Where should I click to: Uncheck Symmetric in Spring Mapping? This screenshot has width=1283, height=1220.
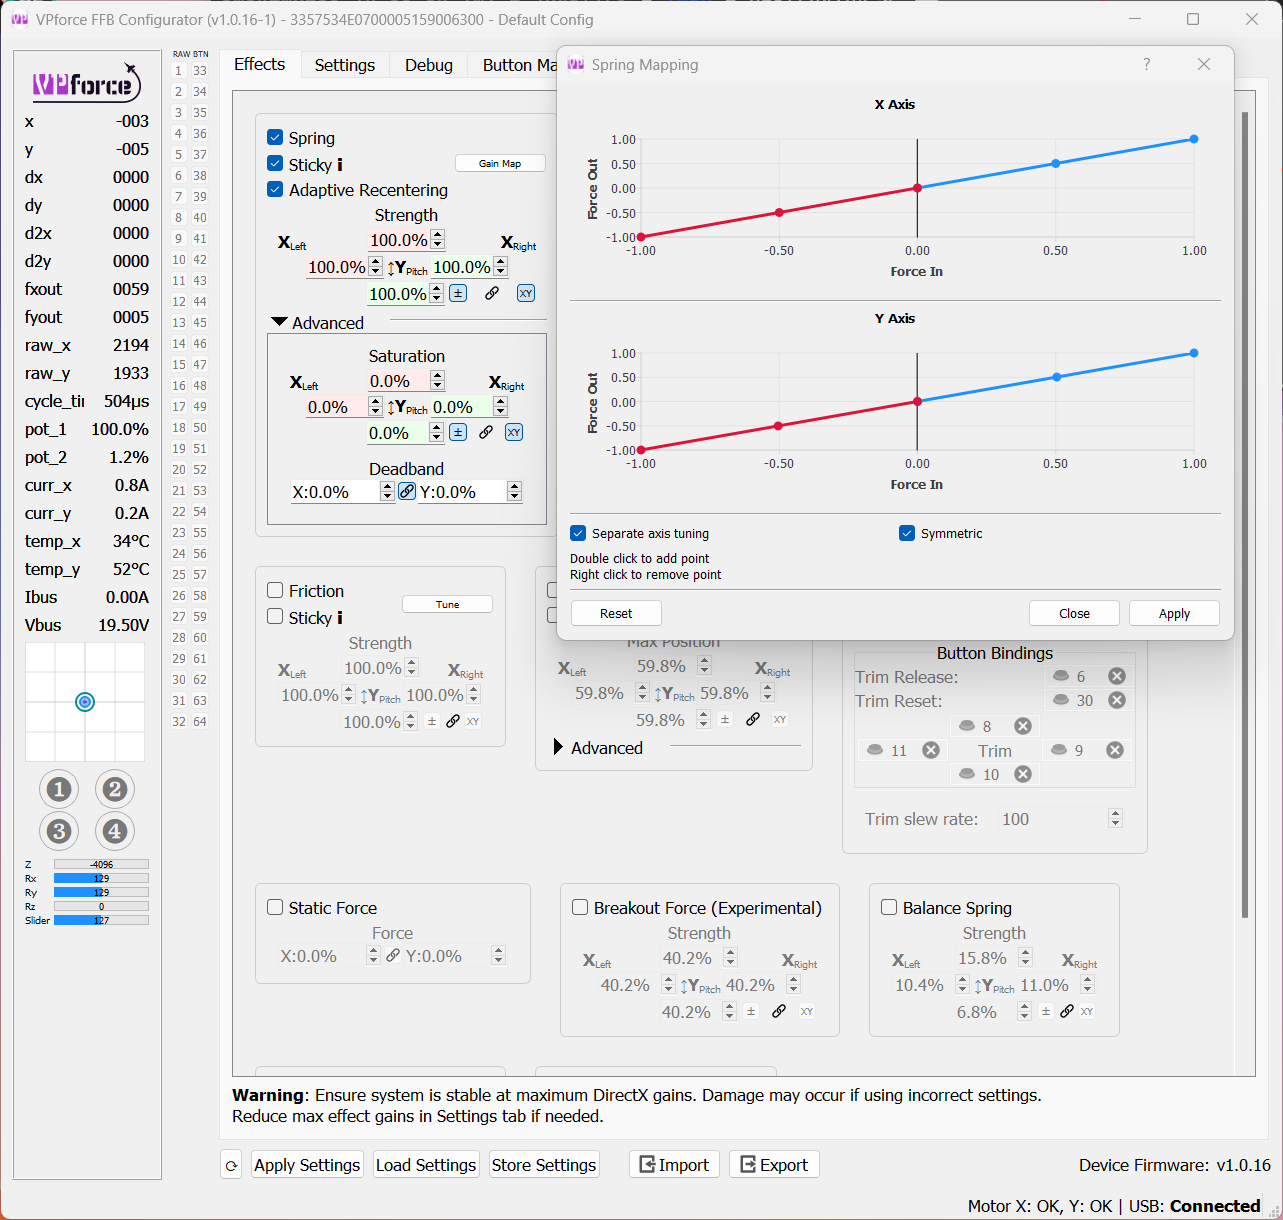[x=907, y=533]
